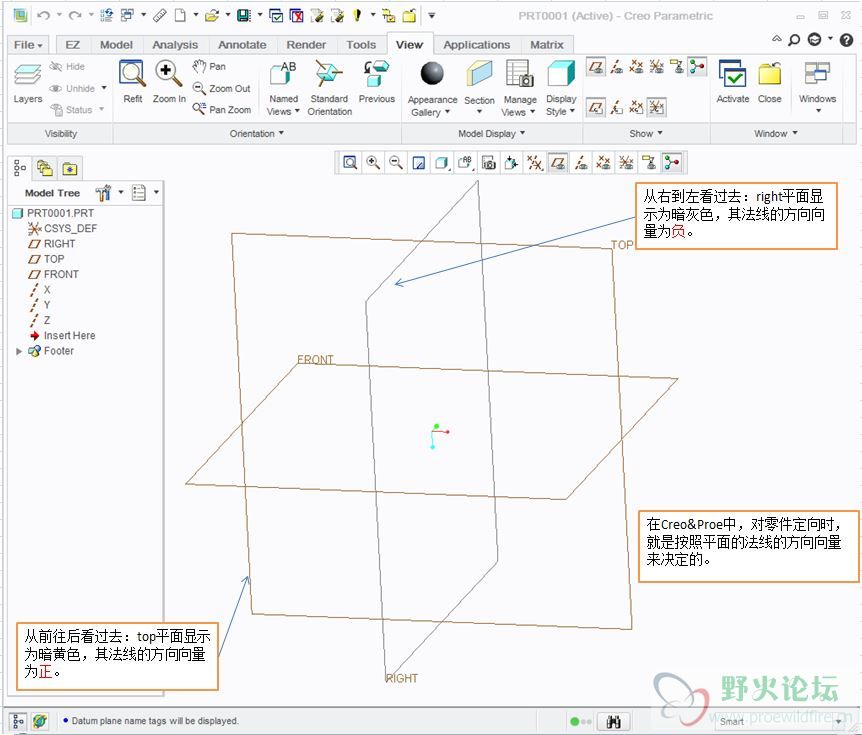The height and width of the screenshot is (735, 862).
Task: Toggle plane display in the ribbon Show group
Action: [x=595, y=67]
